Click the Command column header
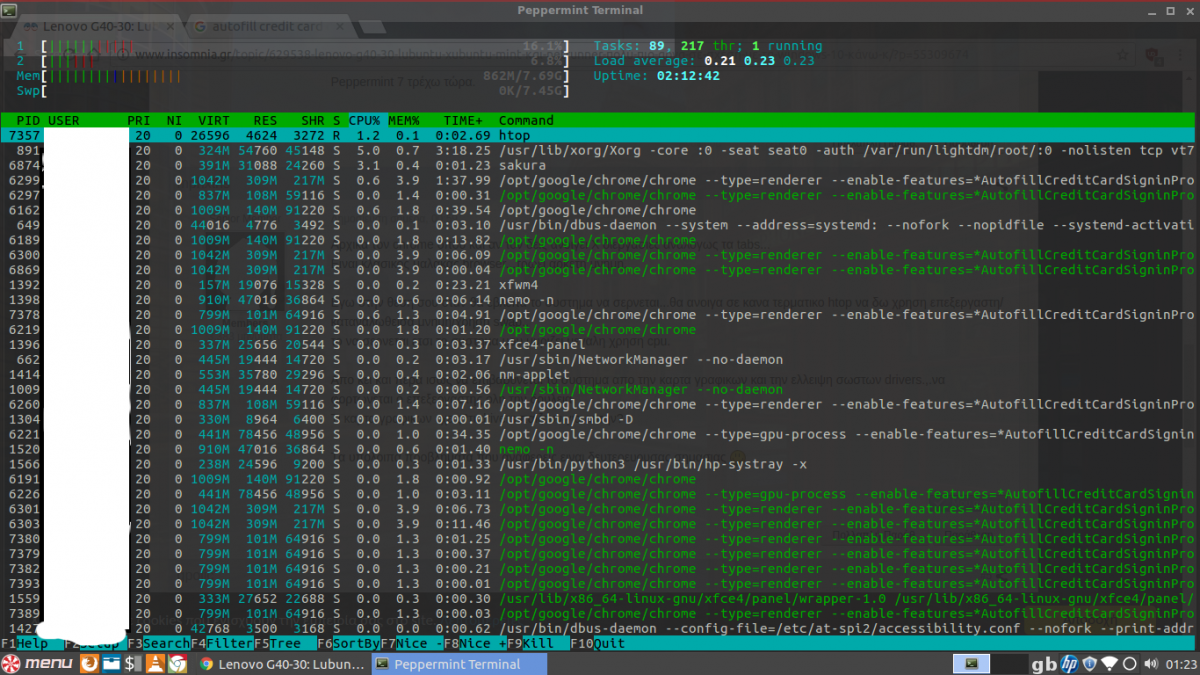Screen dimensions: 1200x675 click(526, 120)
